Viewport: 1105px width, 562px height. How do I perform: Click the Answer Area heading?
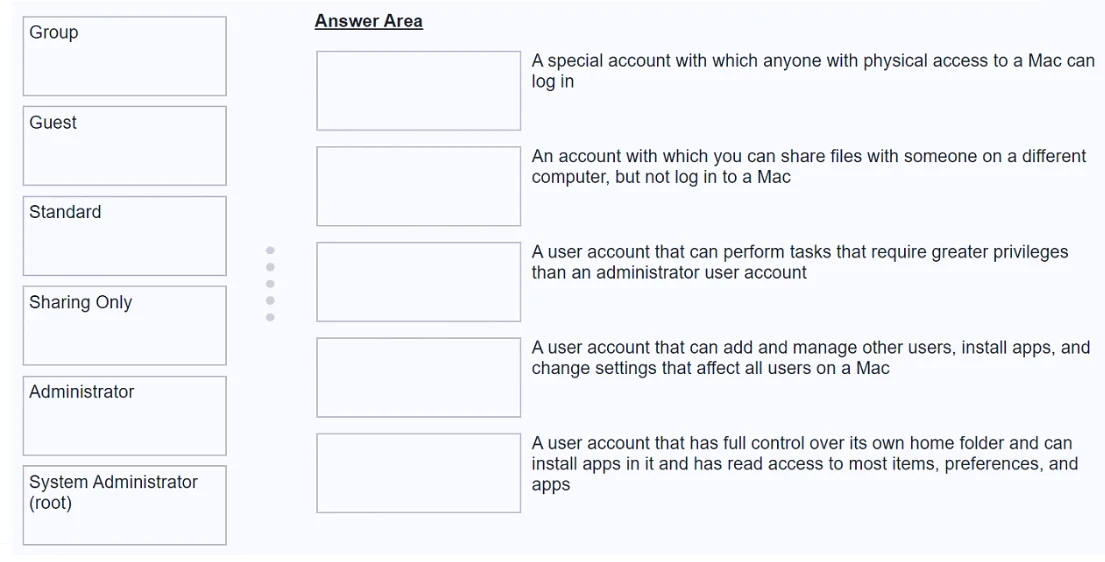click(368, 21)
